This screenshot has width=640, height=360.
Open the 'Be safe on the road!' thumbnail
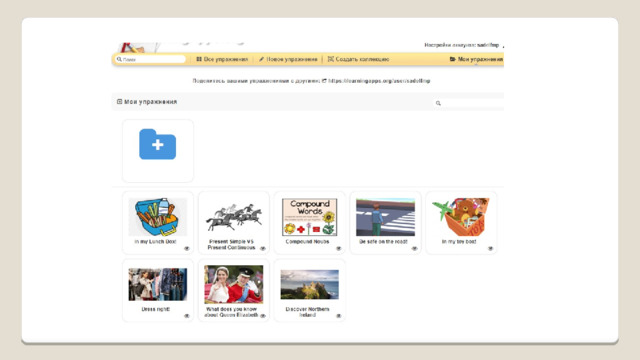(x=385, y=217)
